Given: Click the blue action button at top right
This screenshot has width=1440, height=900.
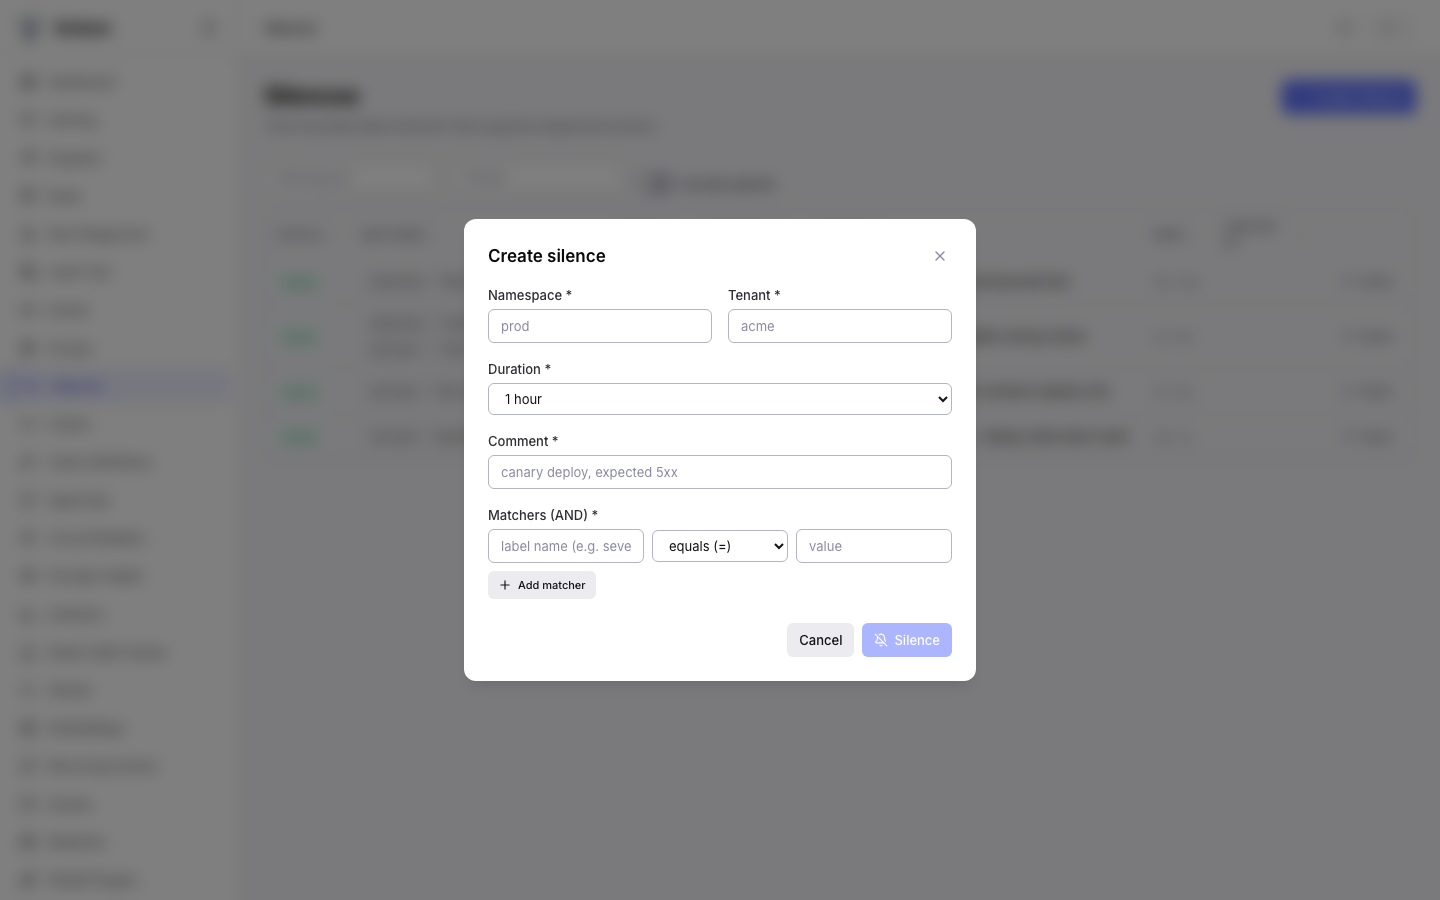Looking at the screenshot, I should 1348,97.
